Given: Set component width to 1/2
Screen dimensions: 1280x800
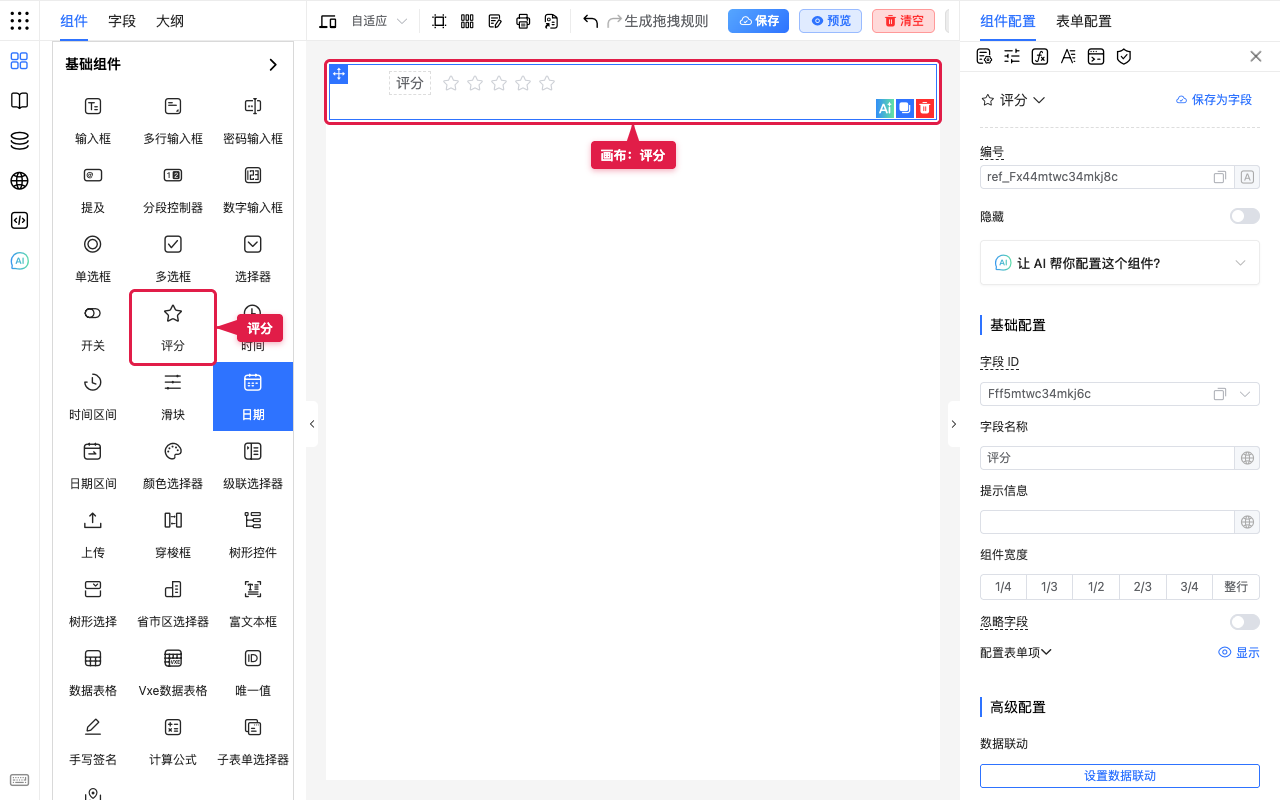Looking at the screenshot, I should [x=1096, y=587].
